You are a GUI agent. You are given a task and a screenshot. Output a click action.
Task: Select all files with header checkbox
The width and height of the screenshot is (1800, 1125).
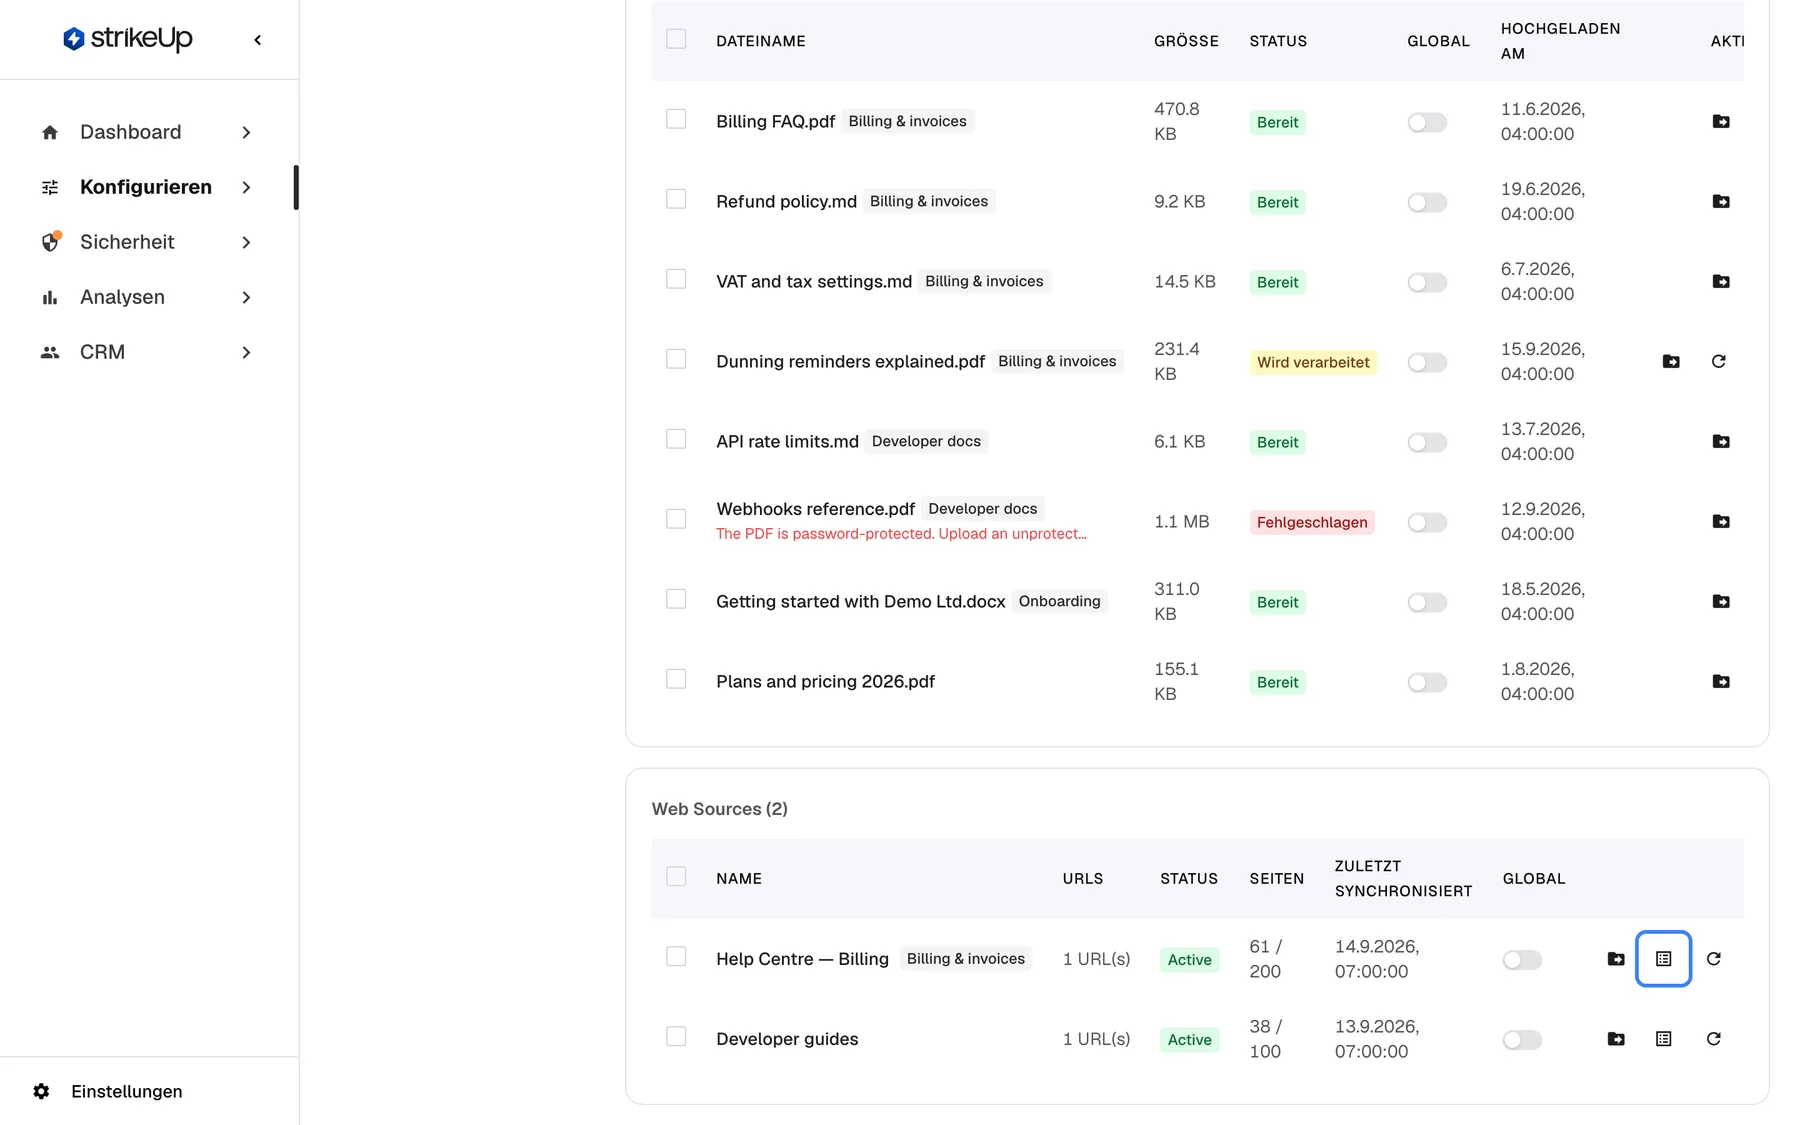(x=676, y=39)
